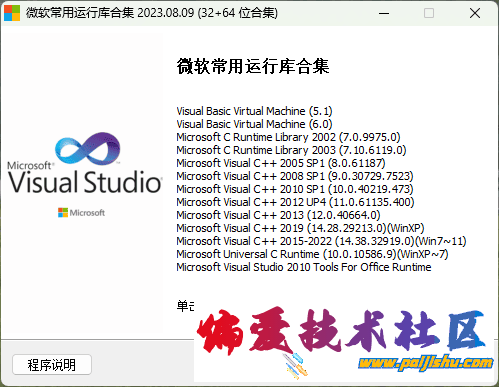The width and height of the screenshot is (499, 387).
Task: Minimize the 微软常用运行库合集 installer window
Action: [x=384, y=13]
